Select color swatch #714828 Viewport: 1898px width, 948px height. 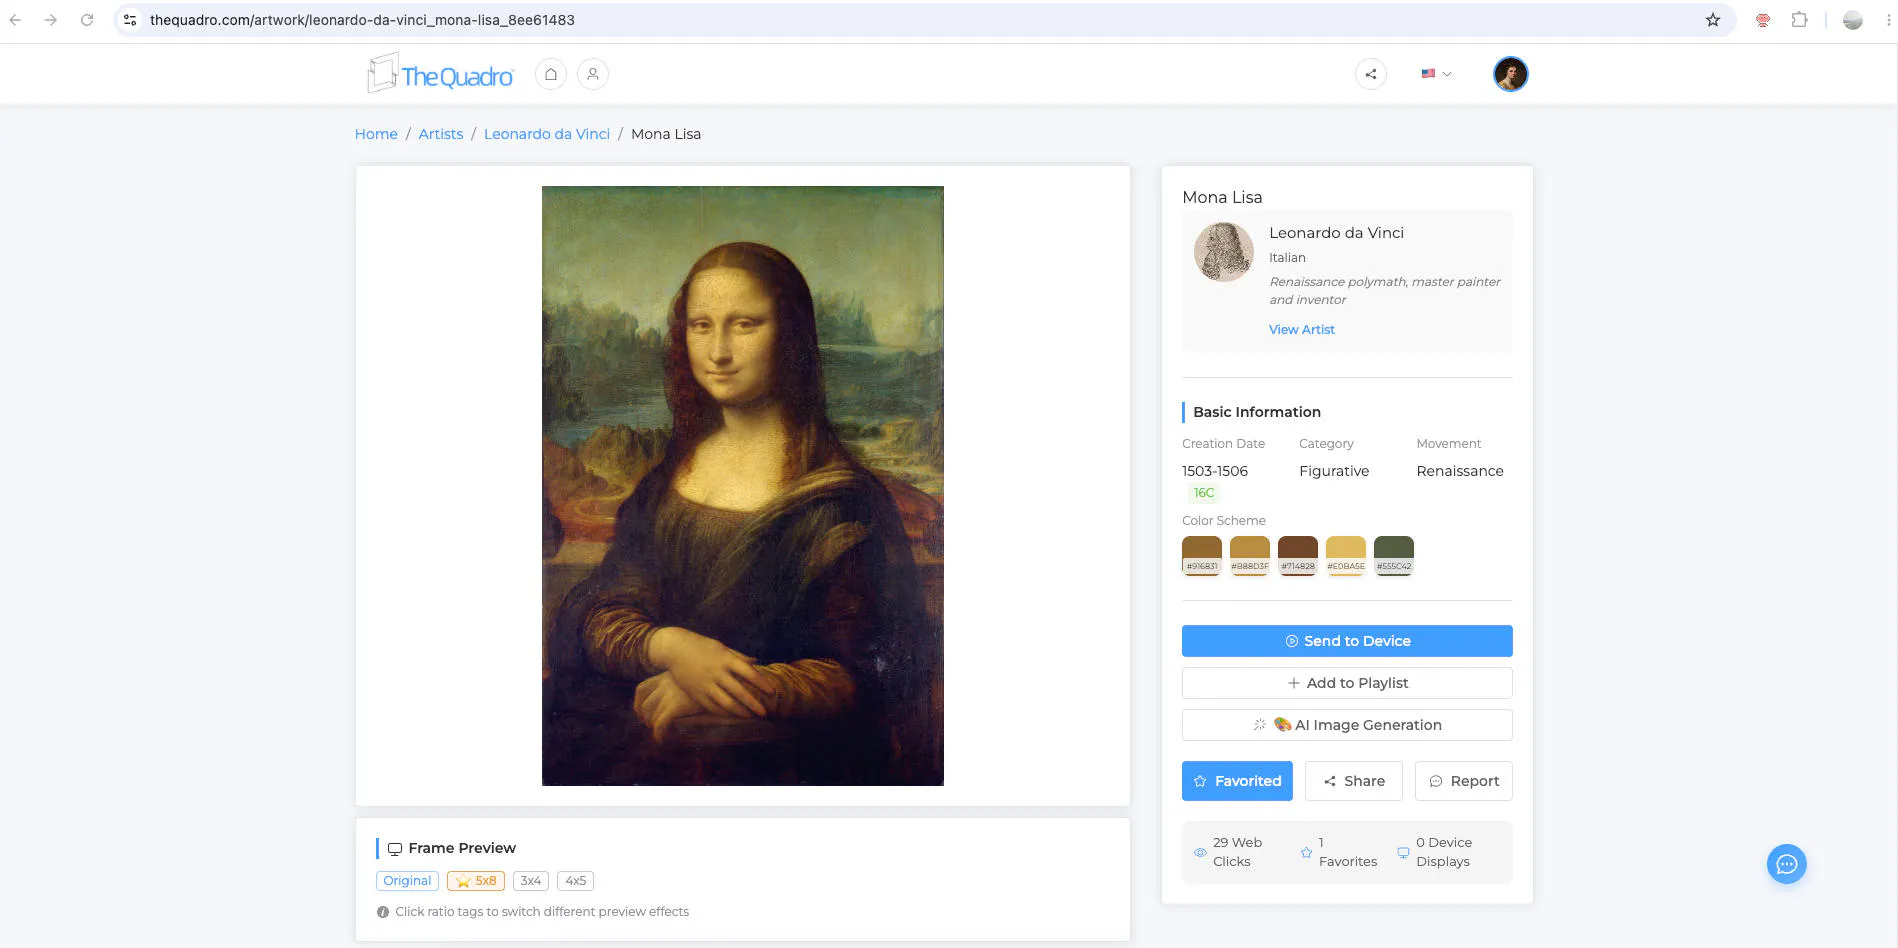[1298, 555]
